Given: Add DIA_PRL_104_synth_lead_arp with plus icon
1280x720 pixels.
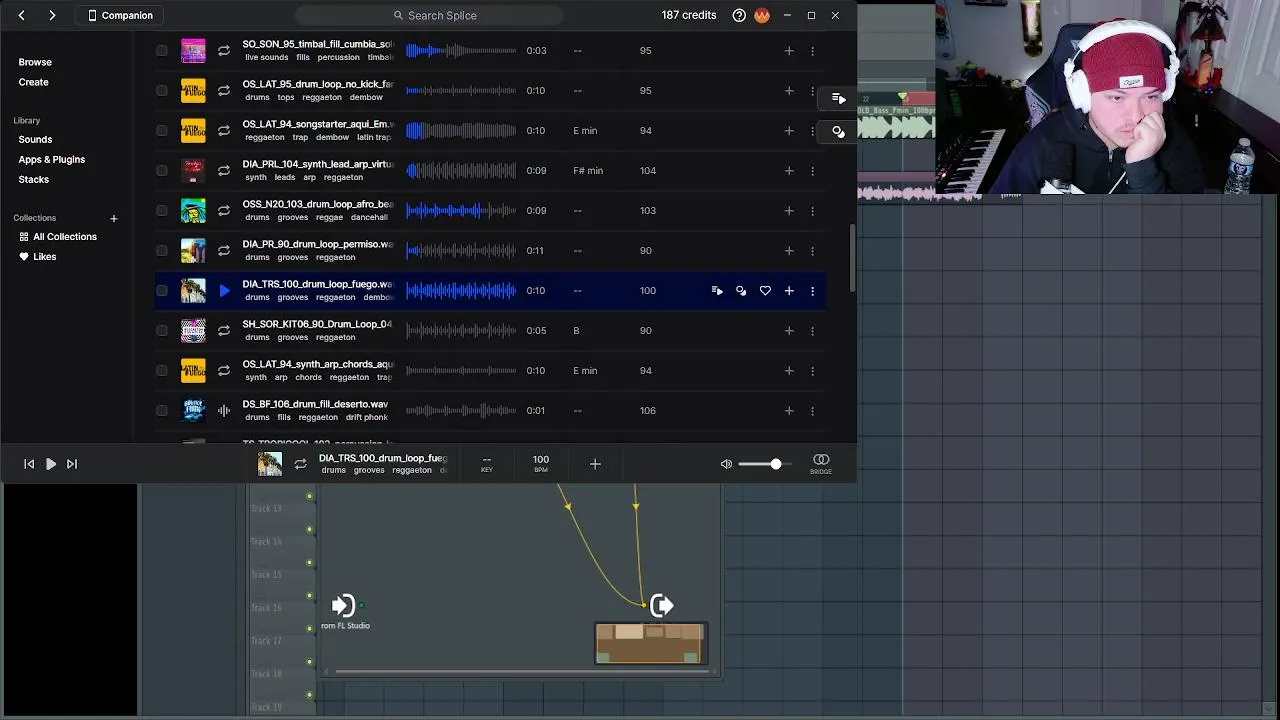Looking at the screenshot, I should click(789, 171).
